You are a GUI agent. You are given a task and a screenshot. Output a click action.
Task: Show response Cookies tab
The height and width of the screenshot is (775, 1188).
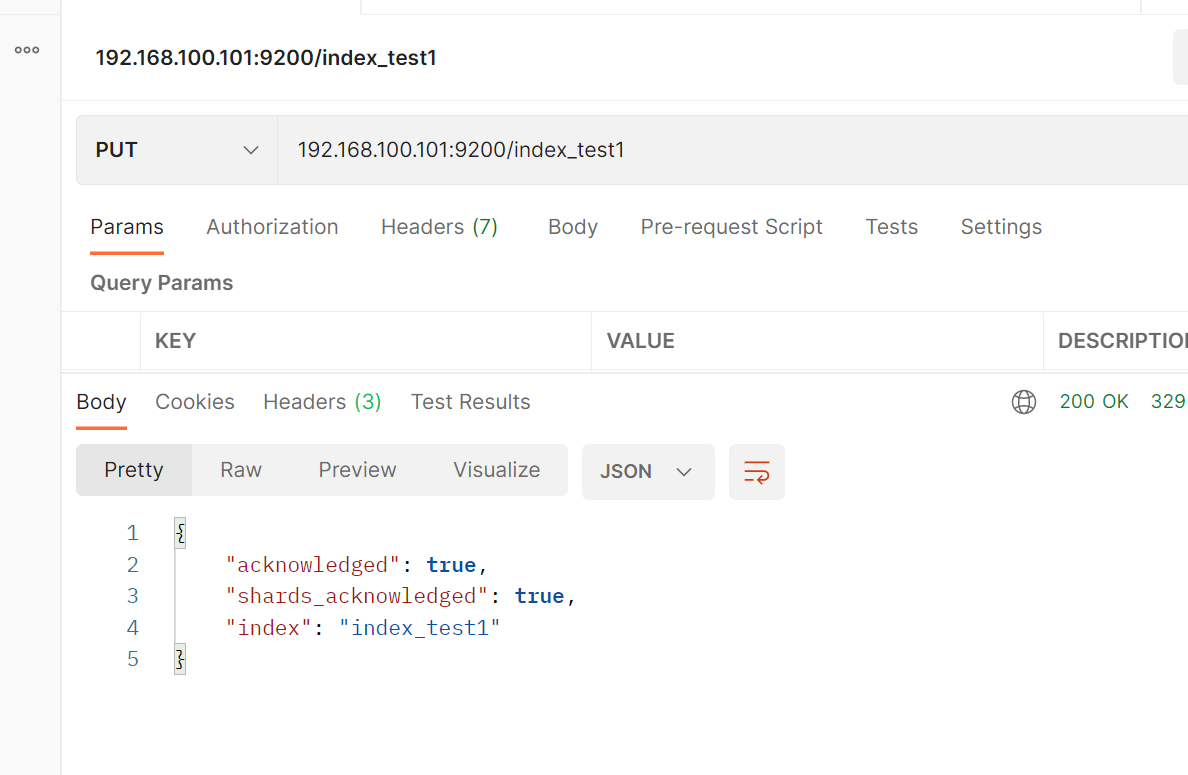click(x=195, y=402)
